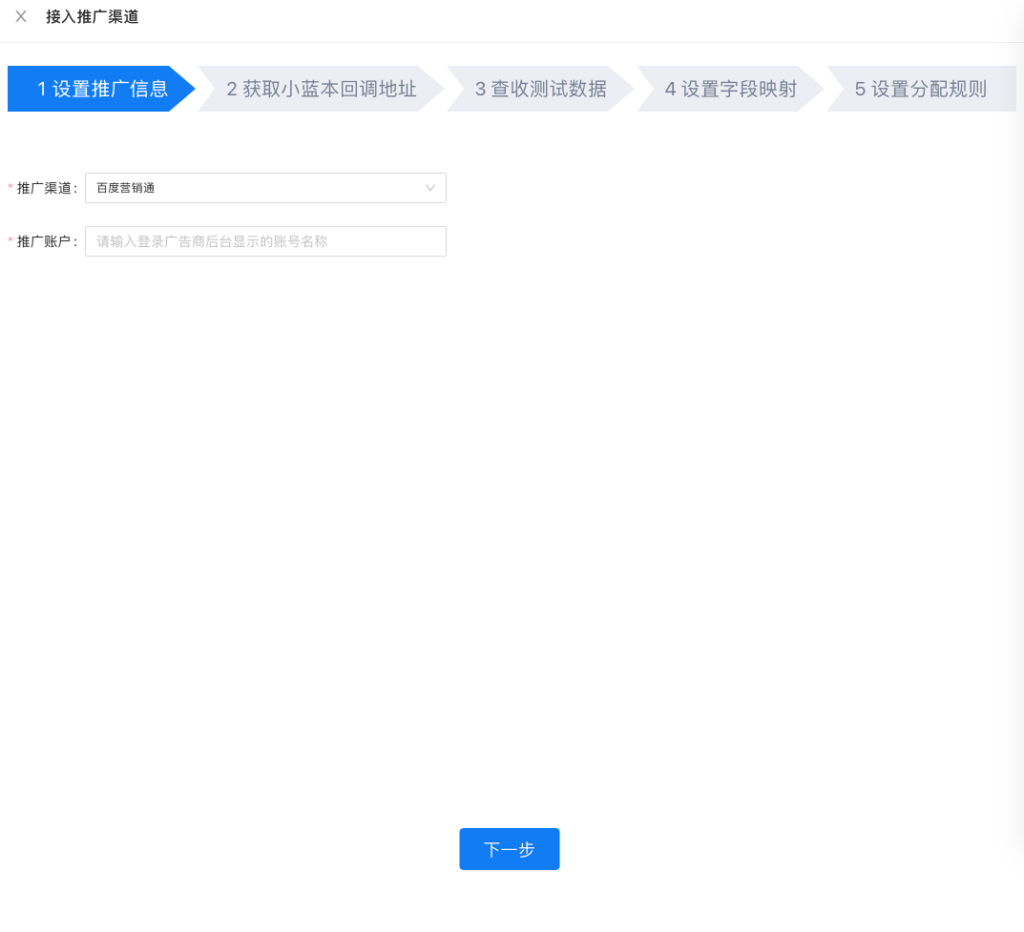Click placeholder text 请输入登录广告商后台显示的账号名称
The width and height of the screenshot is (1024, 932).
212,241
